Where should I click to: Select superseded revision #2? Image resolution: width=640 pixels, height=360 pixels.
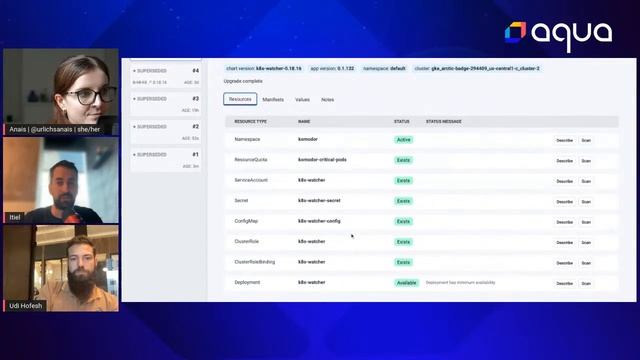(x=166, y=132)
